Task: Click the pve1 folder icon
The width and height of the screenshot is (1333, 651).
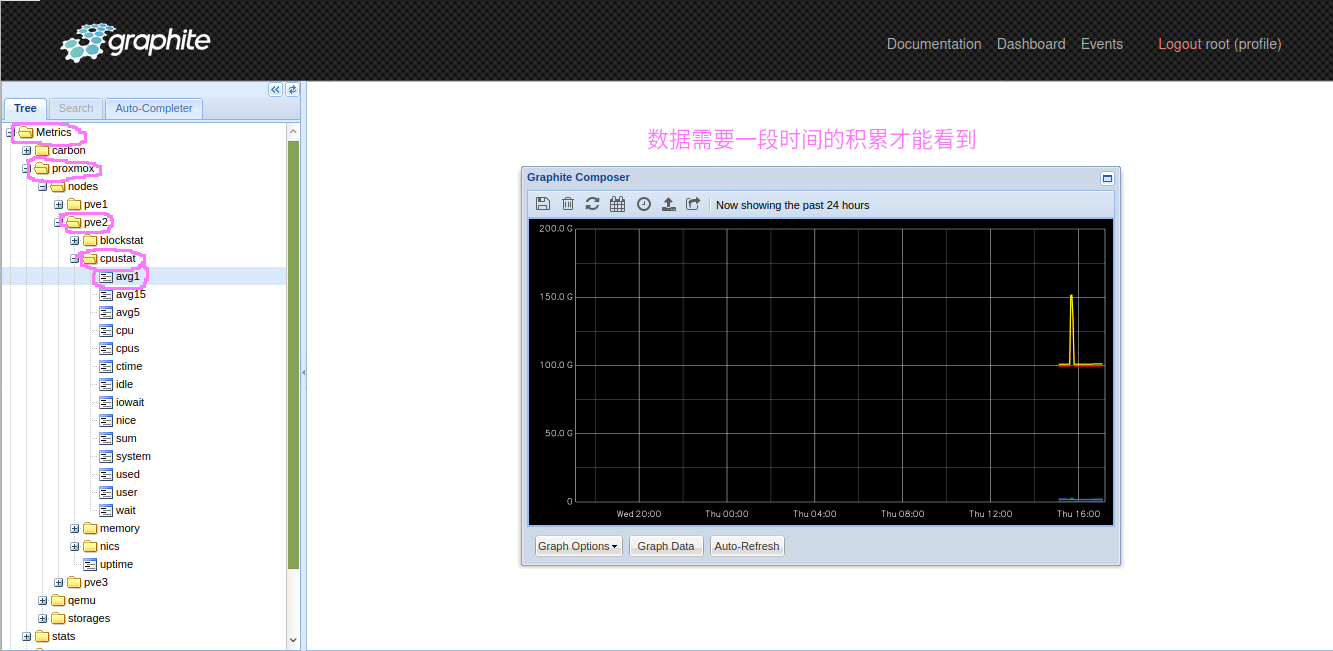Action: (x=74, y=204)
